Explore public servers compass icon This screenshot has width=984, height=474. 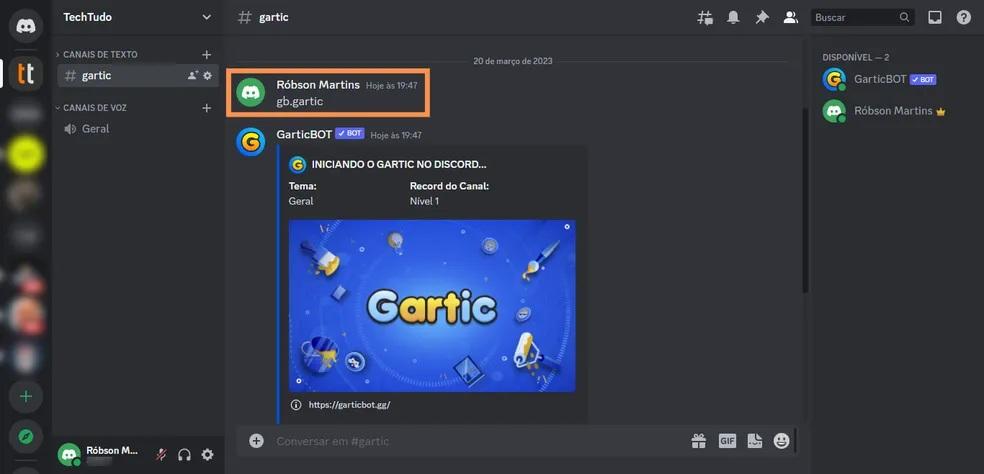26,437
